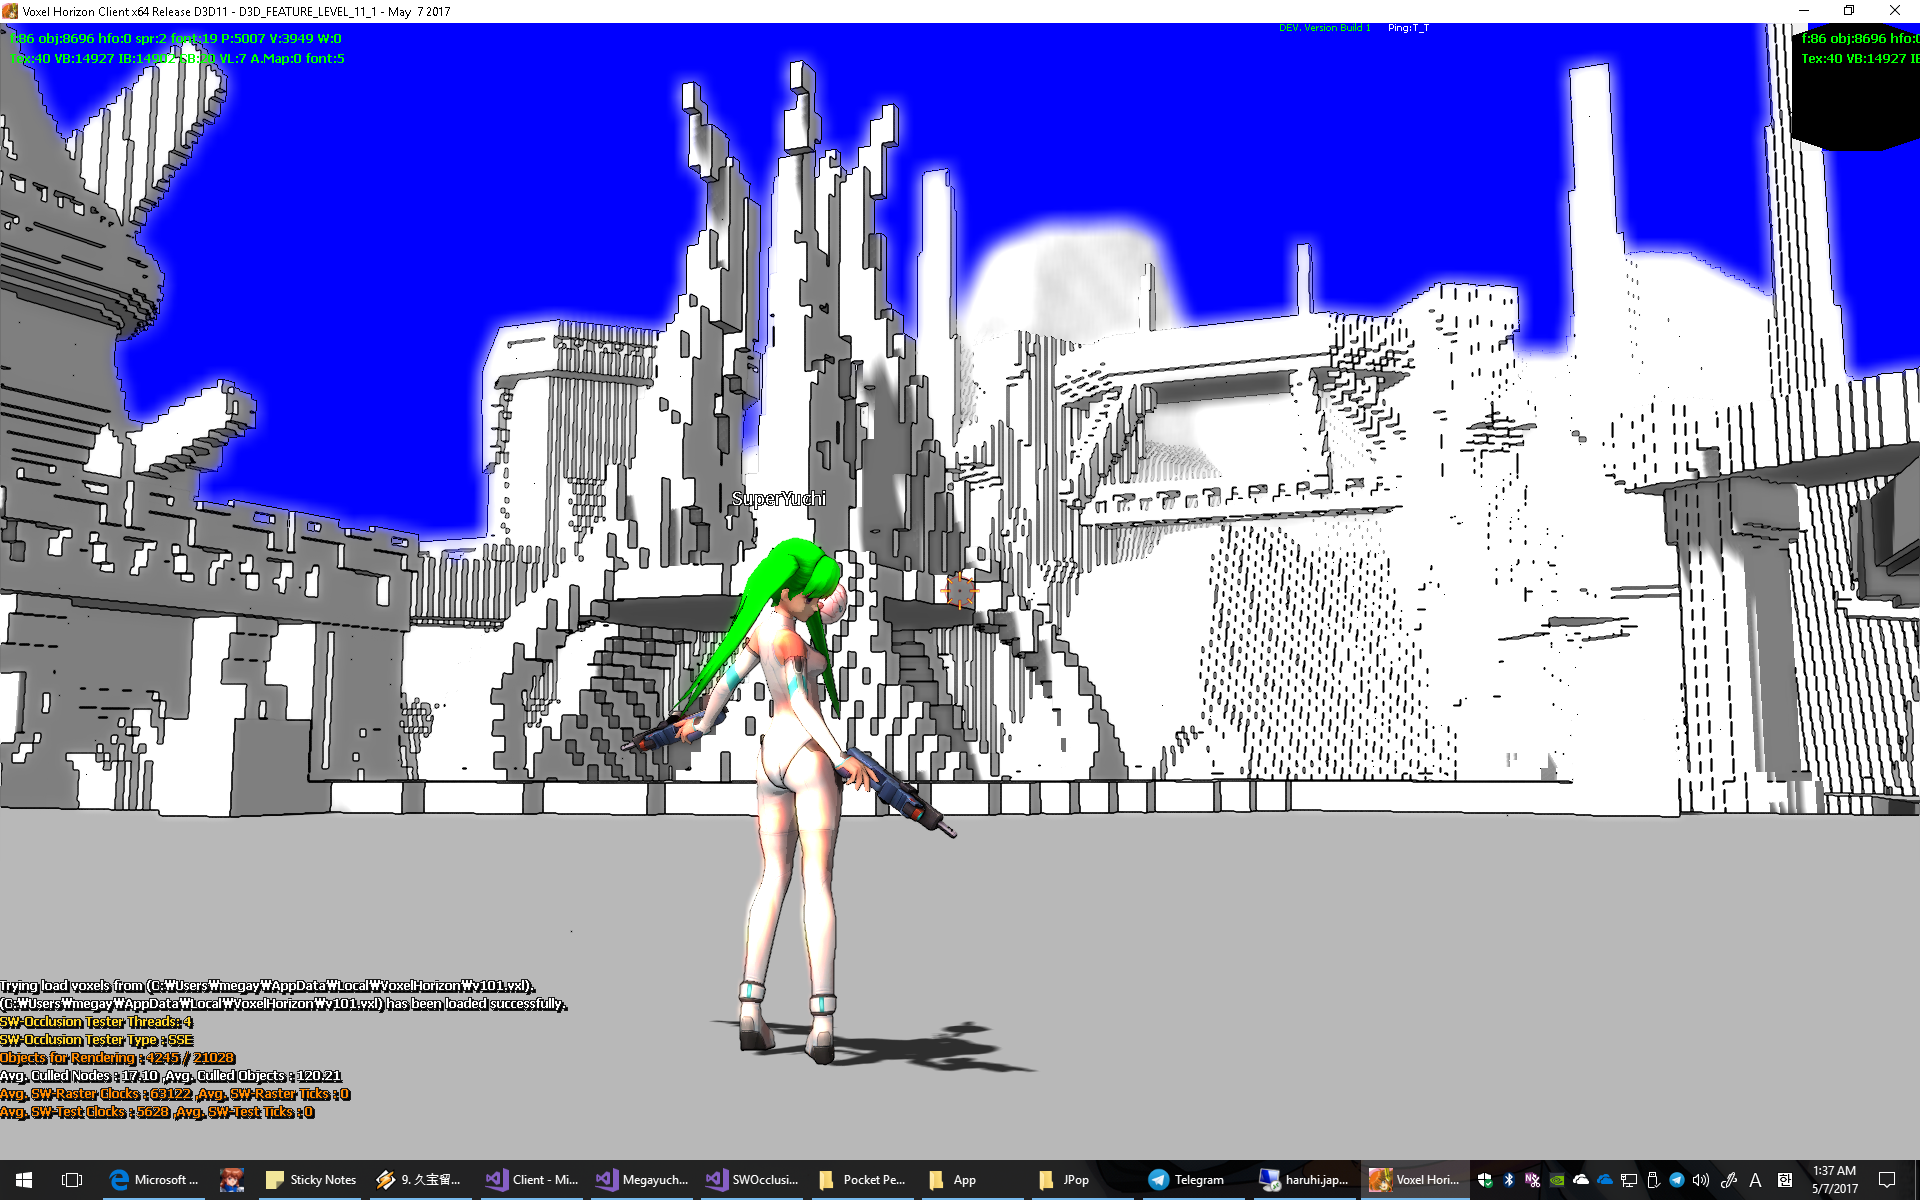Open the Bluetooth tray icon
Screen dimensions: 1920x1200
click(1509, 1180)
